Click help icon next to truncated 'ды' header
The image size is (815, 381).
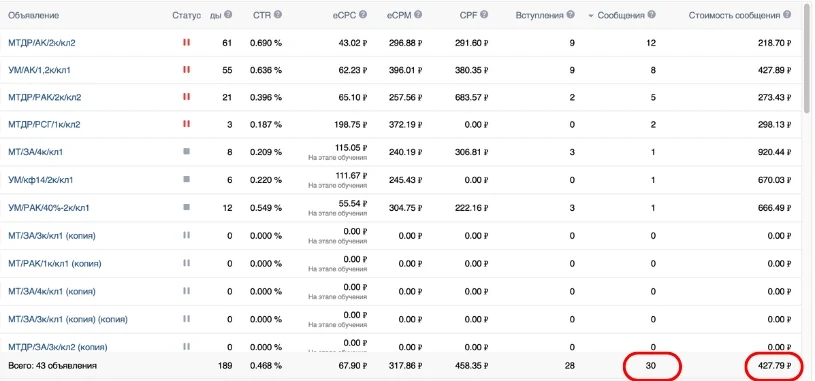[x=228, y=15]
